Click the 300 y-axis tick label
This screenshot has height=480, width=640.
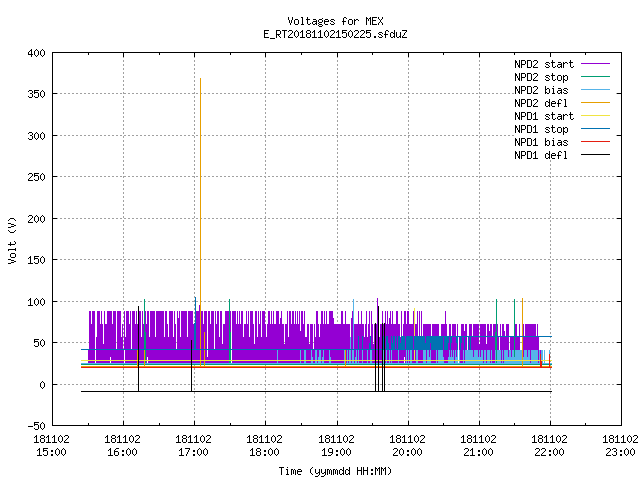click(x=36, y=136)
